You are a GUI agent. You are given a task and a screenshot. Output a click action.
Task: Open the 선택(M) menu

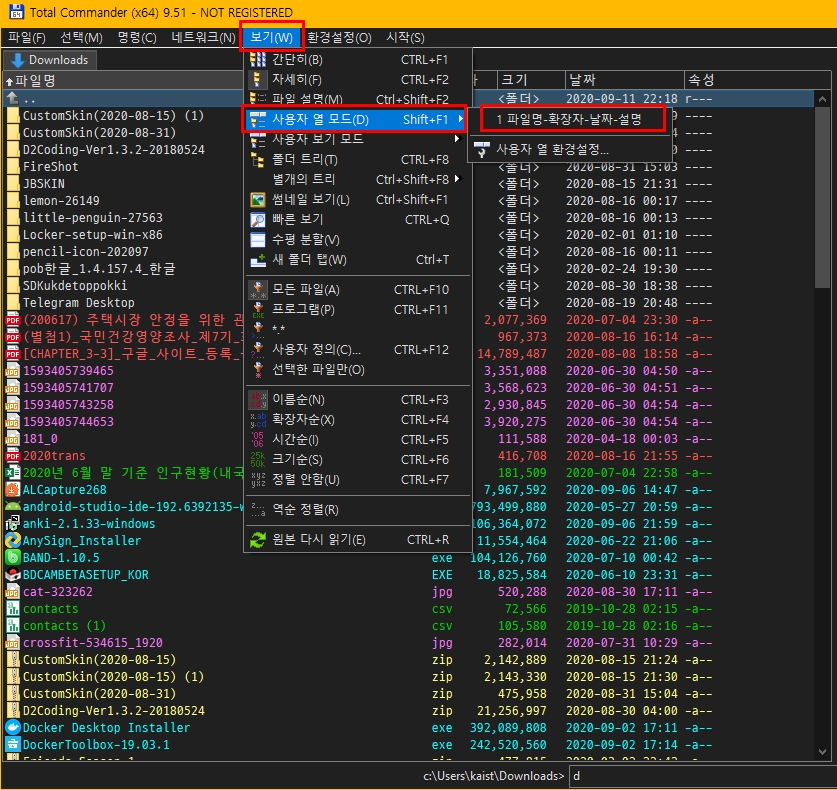[81, 37]
